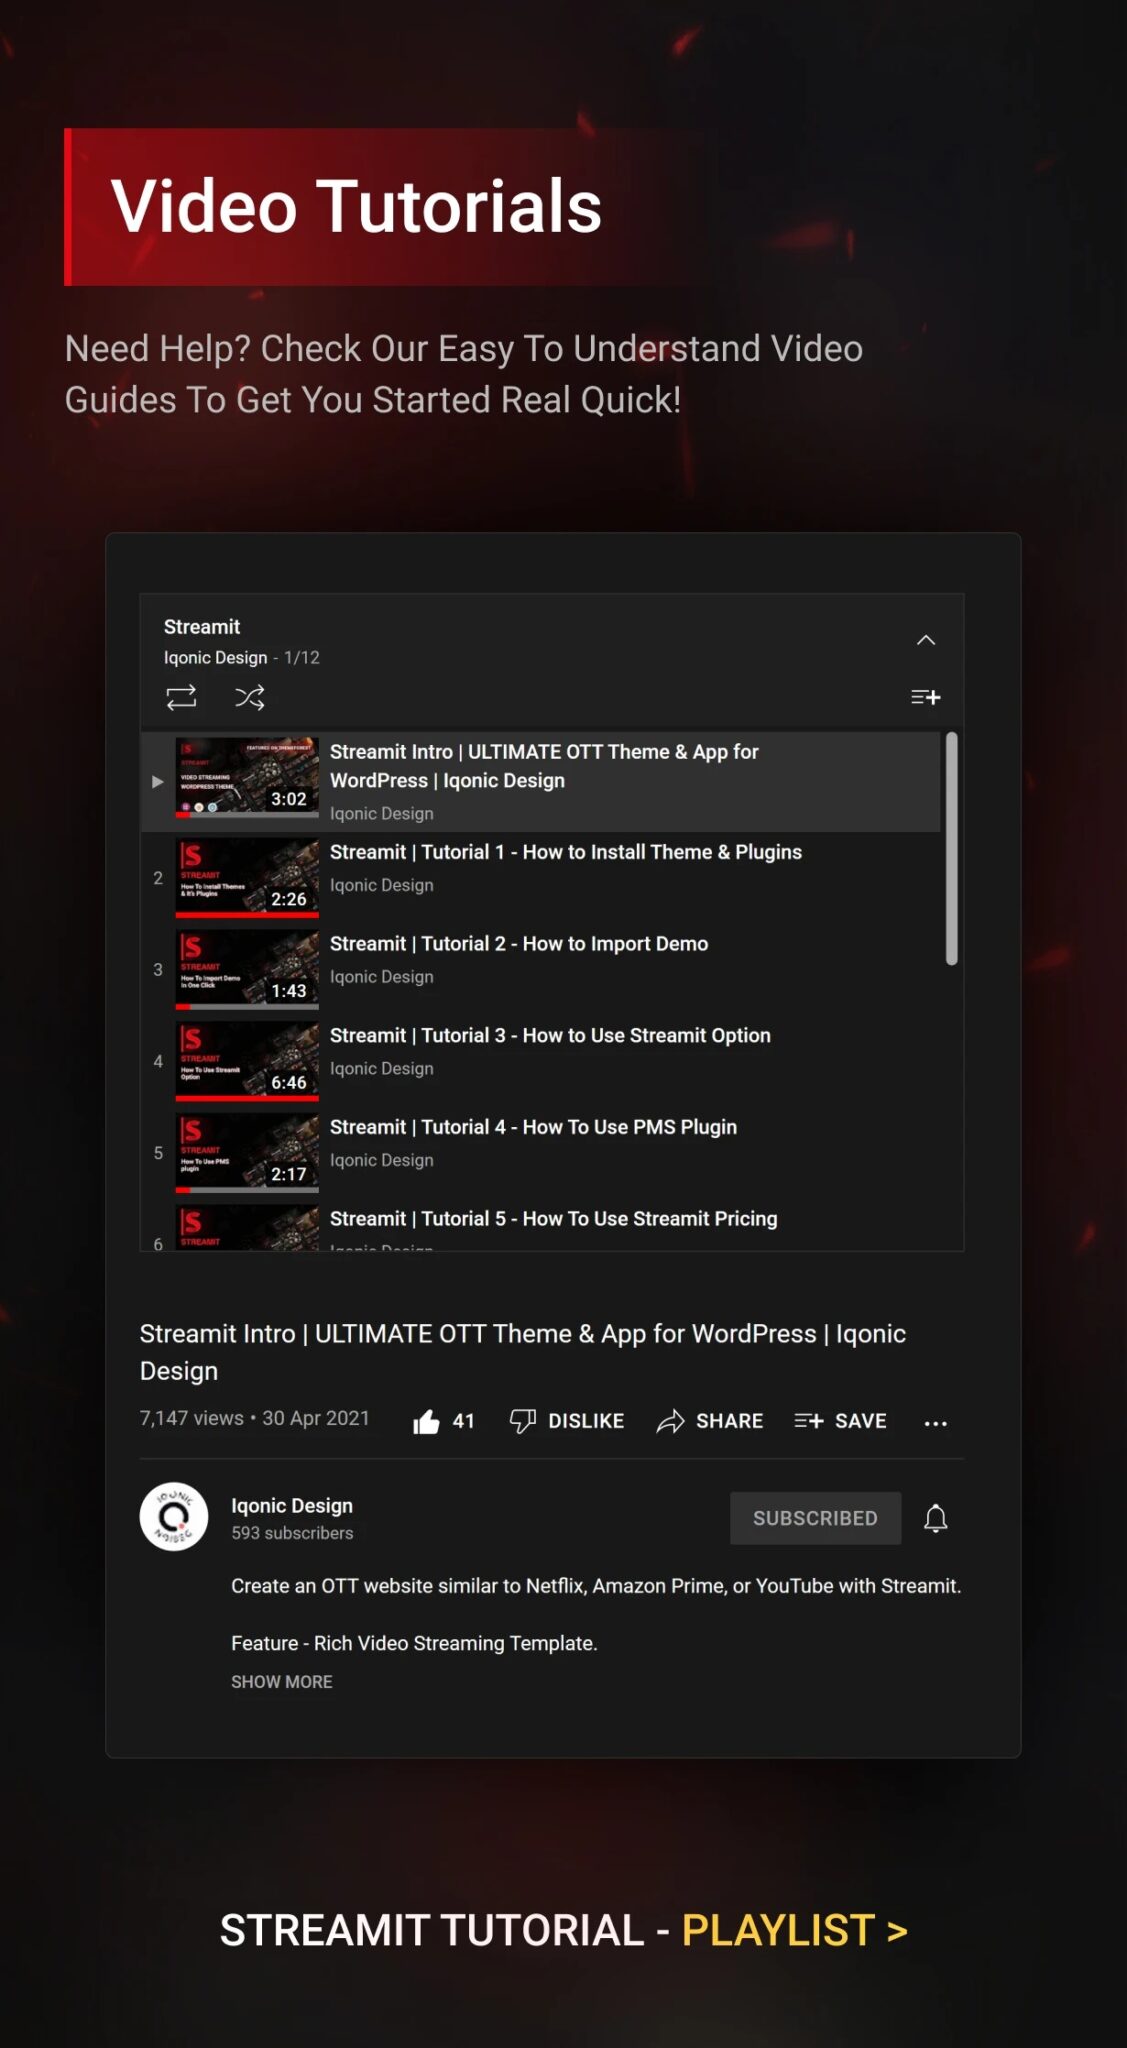Image resolution: width=1127 pixels, height=2048 pixels.
Task: Select Tutorial 1 - How to Install Theme & Plugins
Action: click(565, 852)
